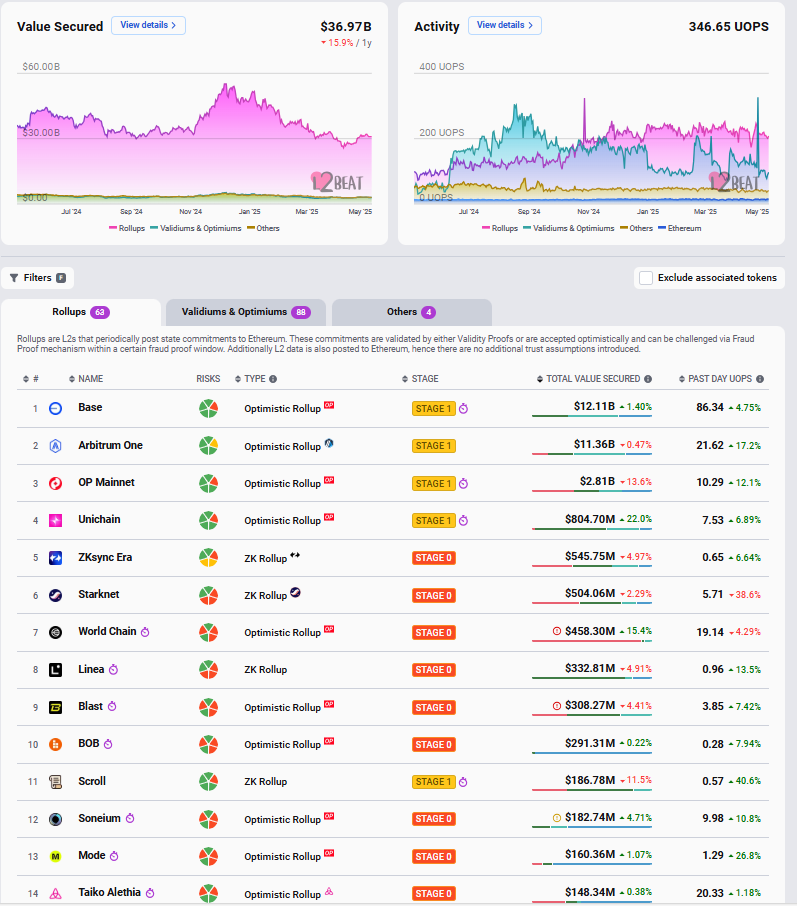The width and height of the screenshot is (797, 906).
Task: Click the clock icon next to Linea
Action: click(x=114, y=670)
